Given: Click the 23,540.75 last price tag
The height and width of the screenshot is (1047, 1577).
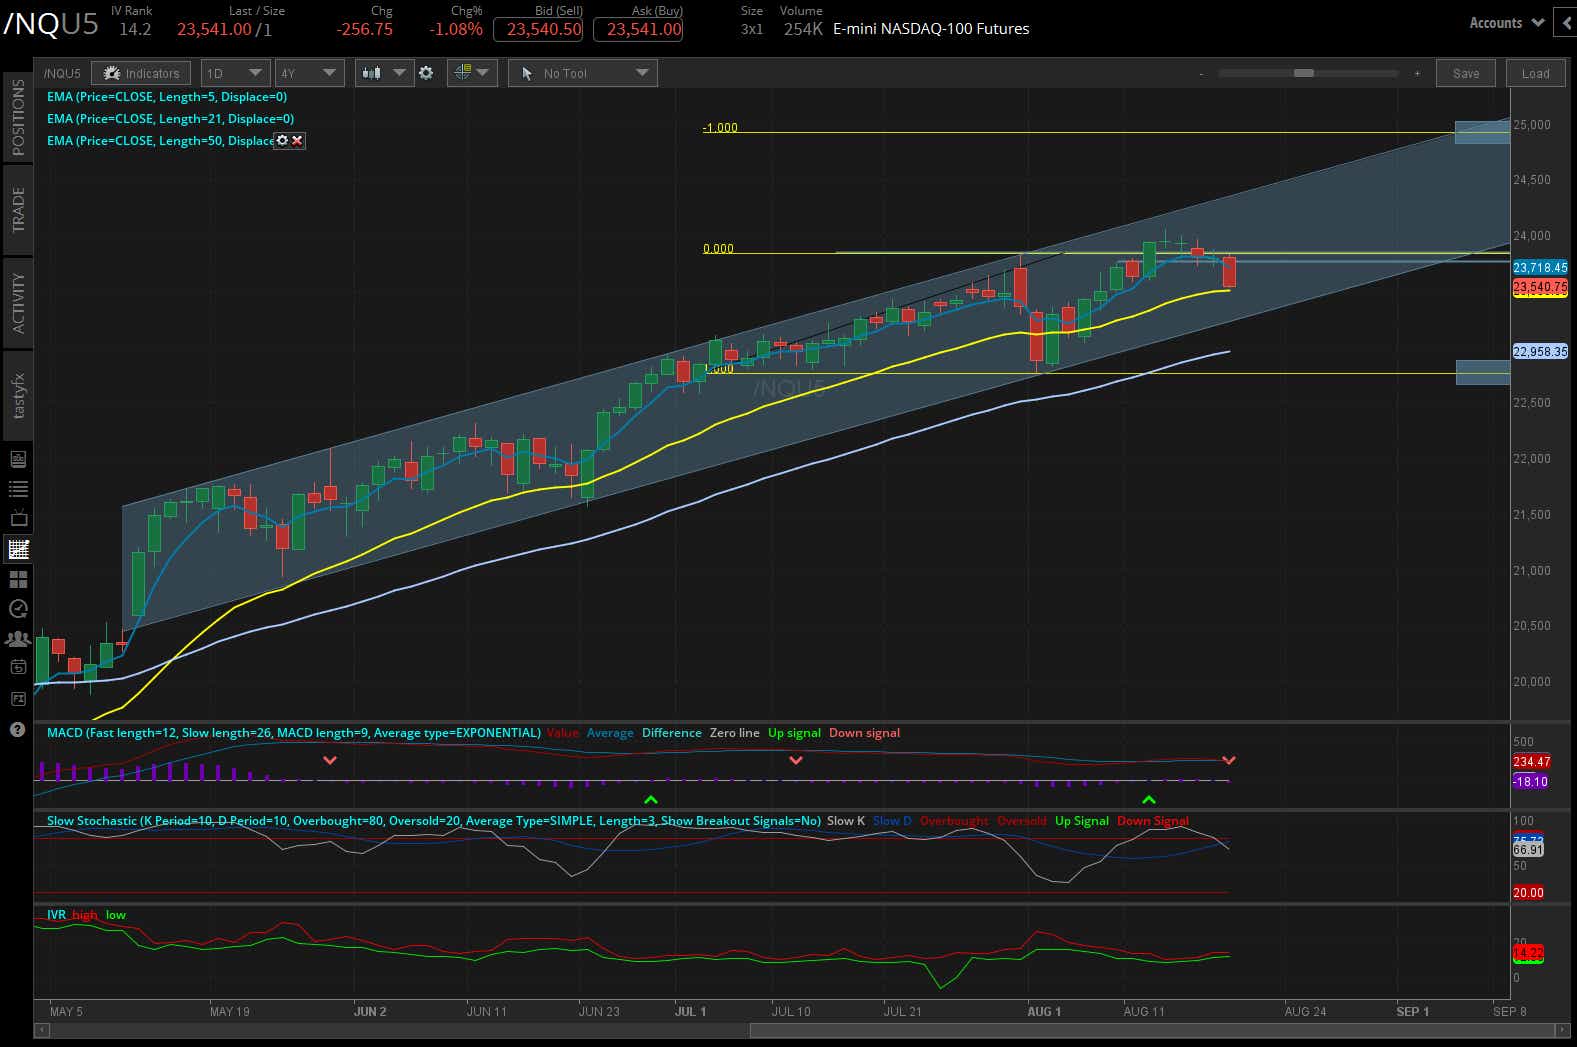Looking at the screenshot, I should tap(1540, 288).
